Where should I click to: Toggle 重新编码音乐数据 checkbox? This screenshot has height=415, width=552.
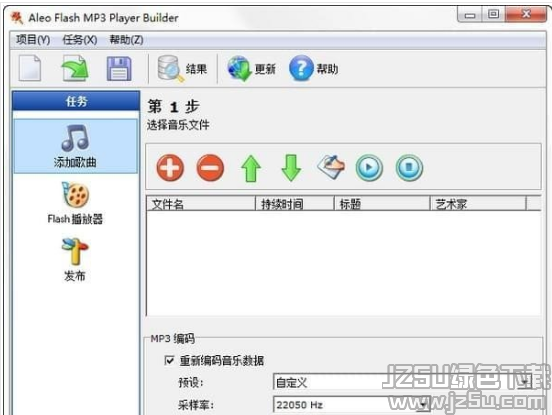point(169,360)
